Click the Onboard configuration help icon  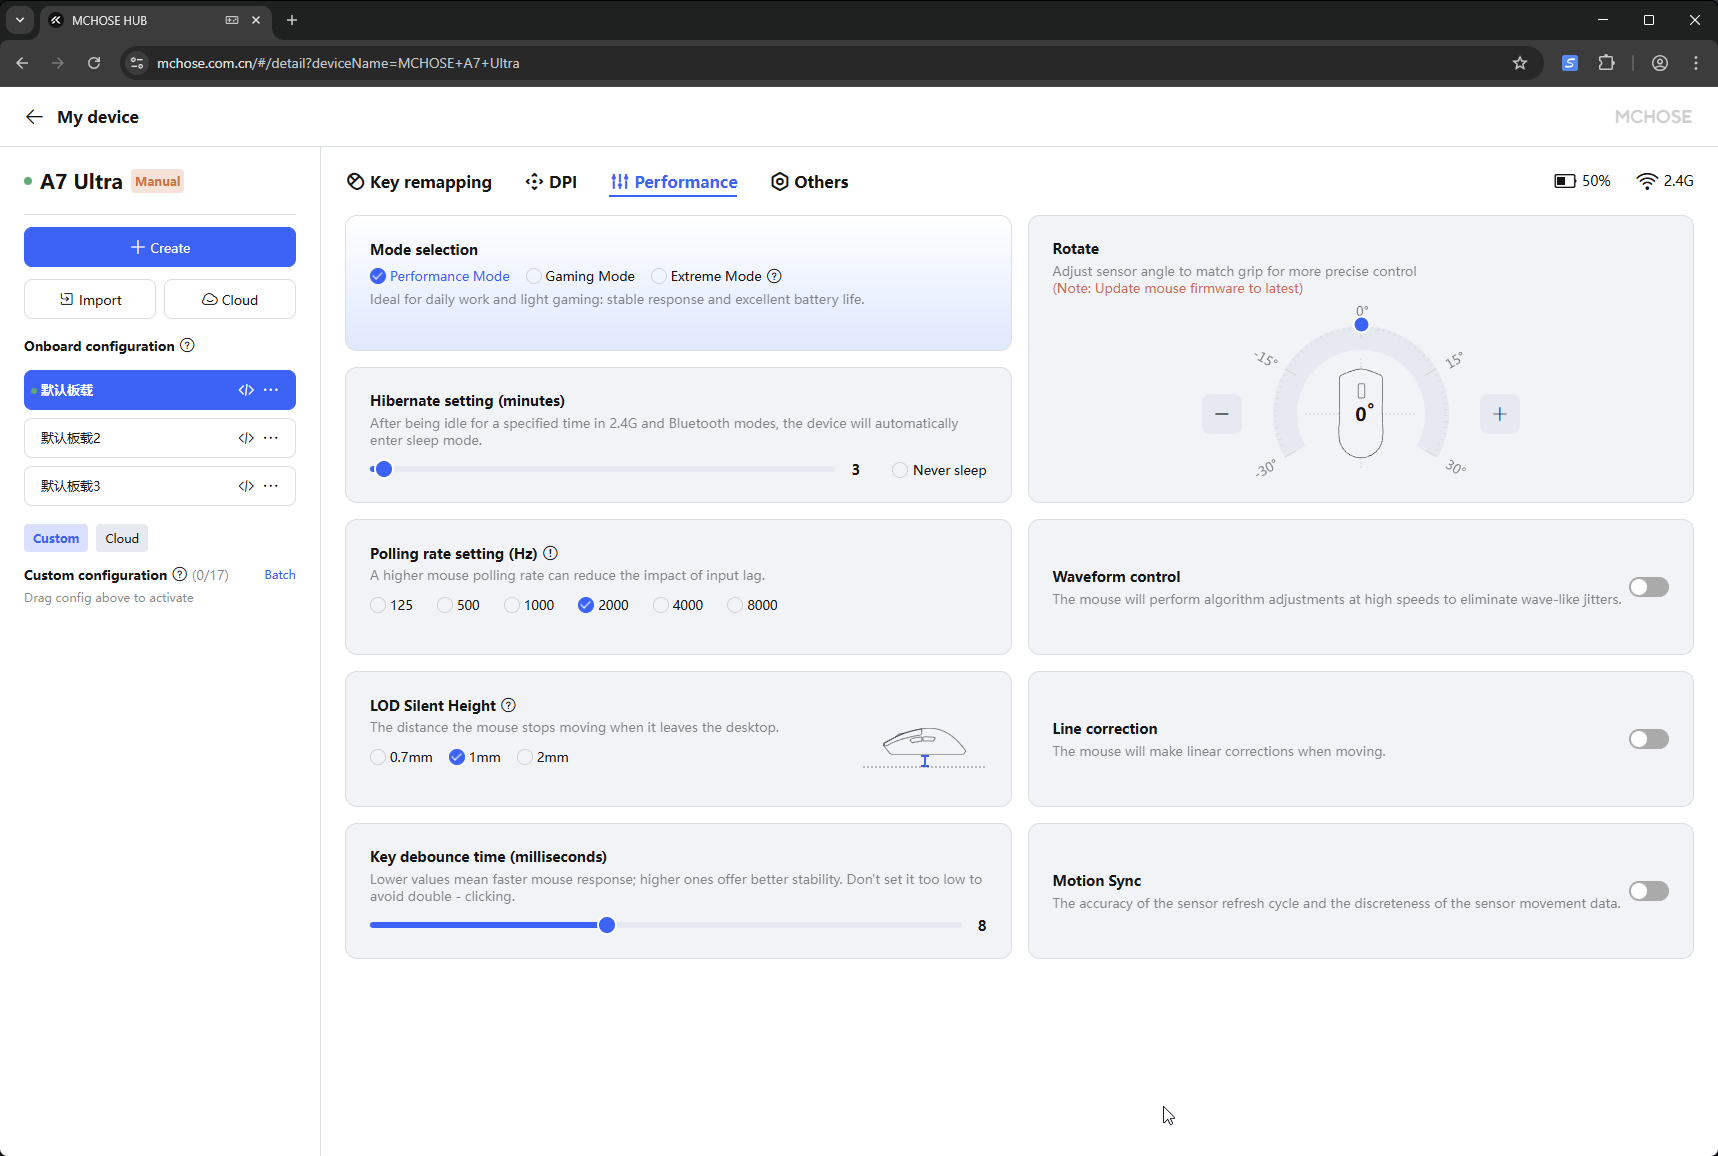click(x=187, y=346)
